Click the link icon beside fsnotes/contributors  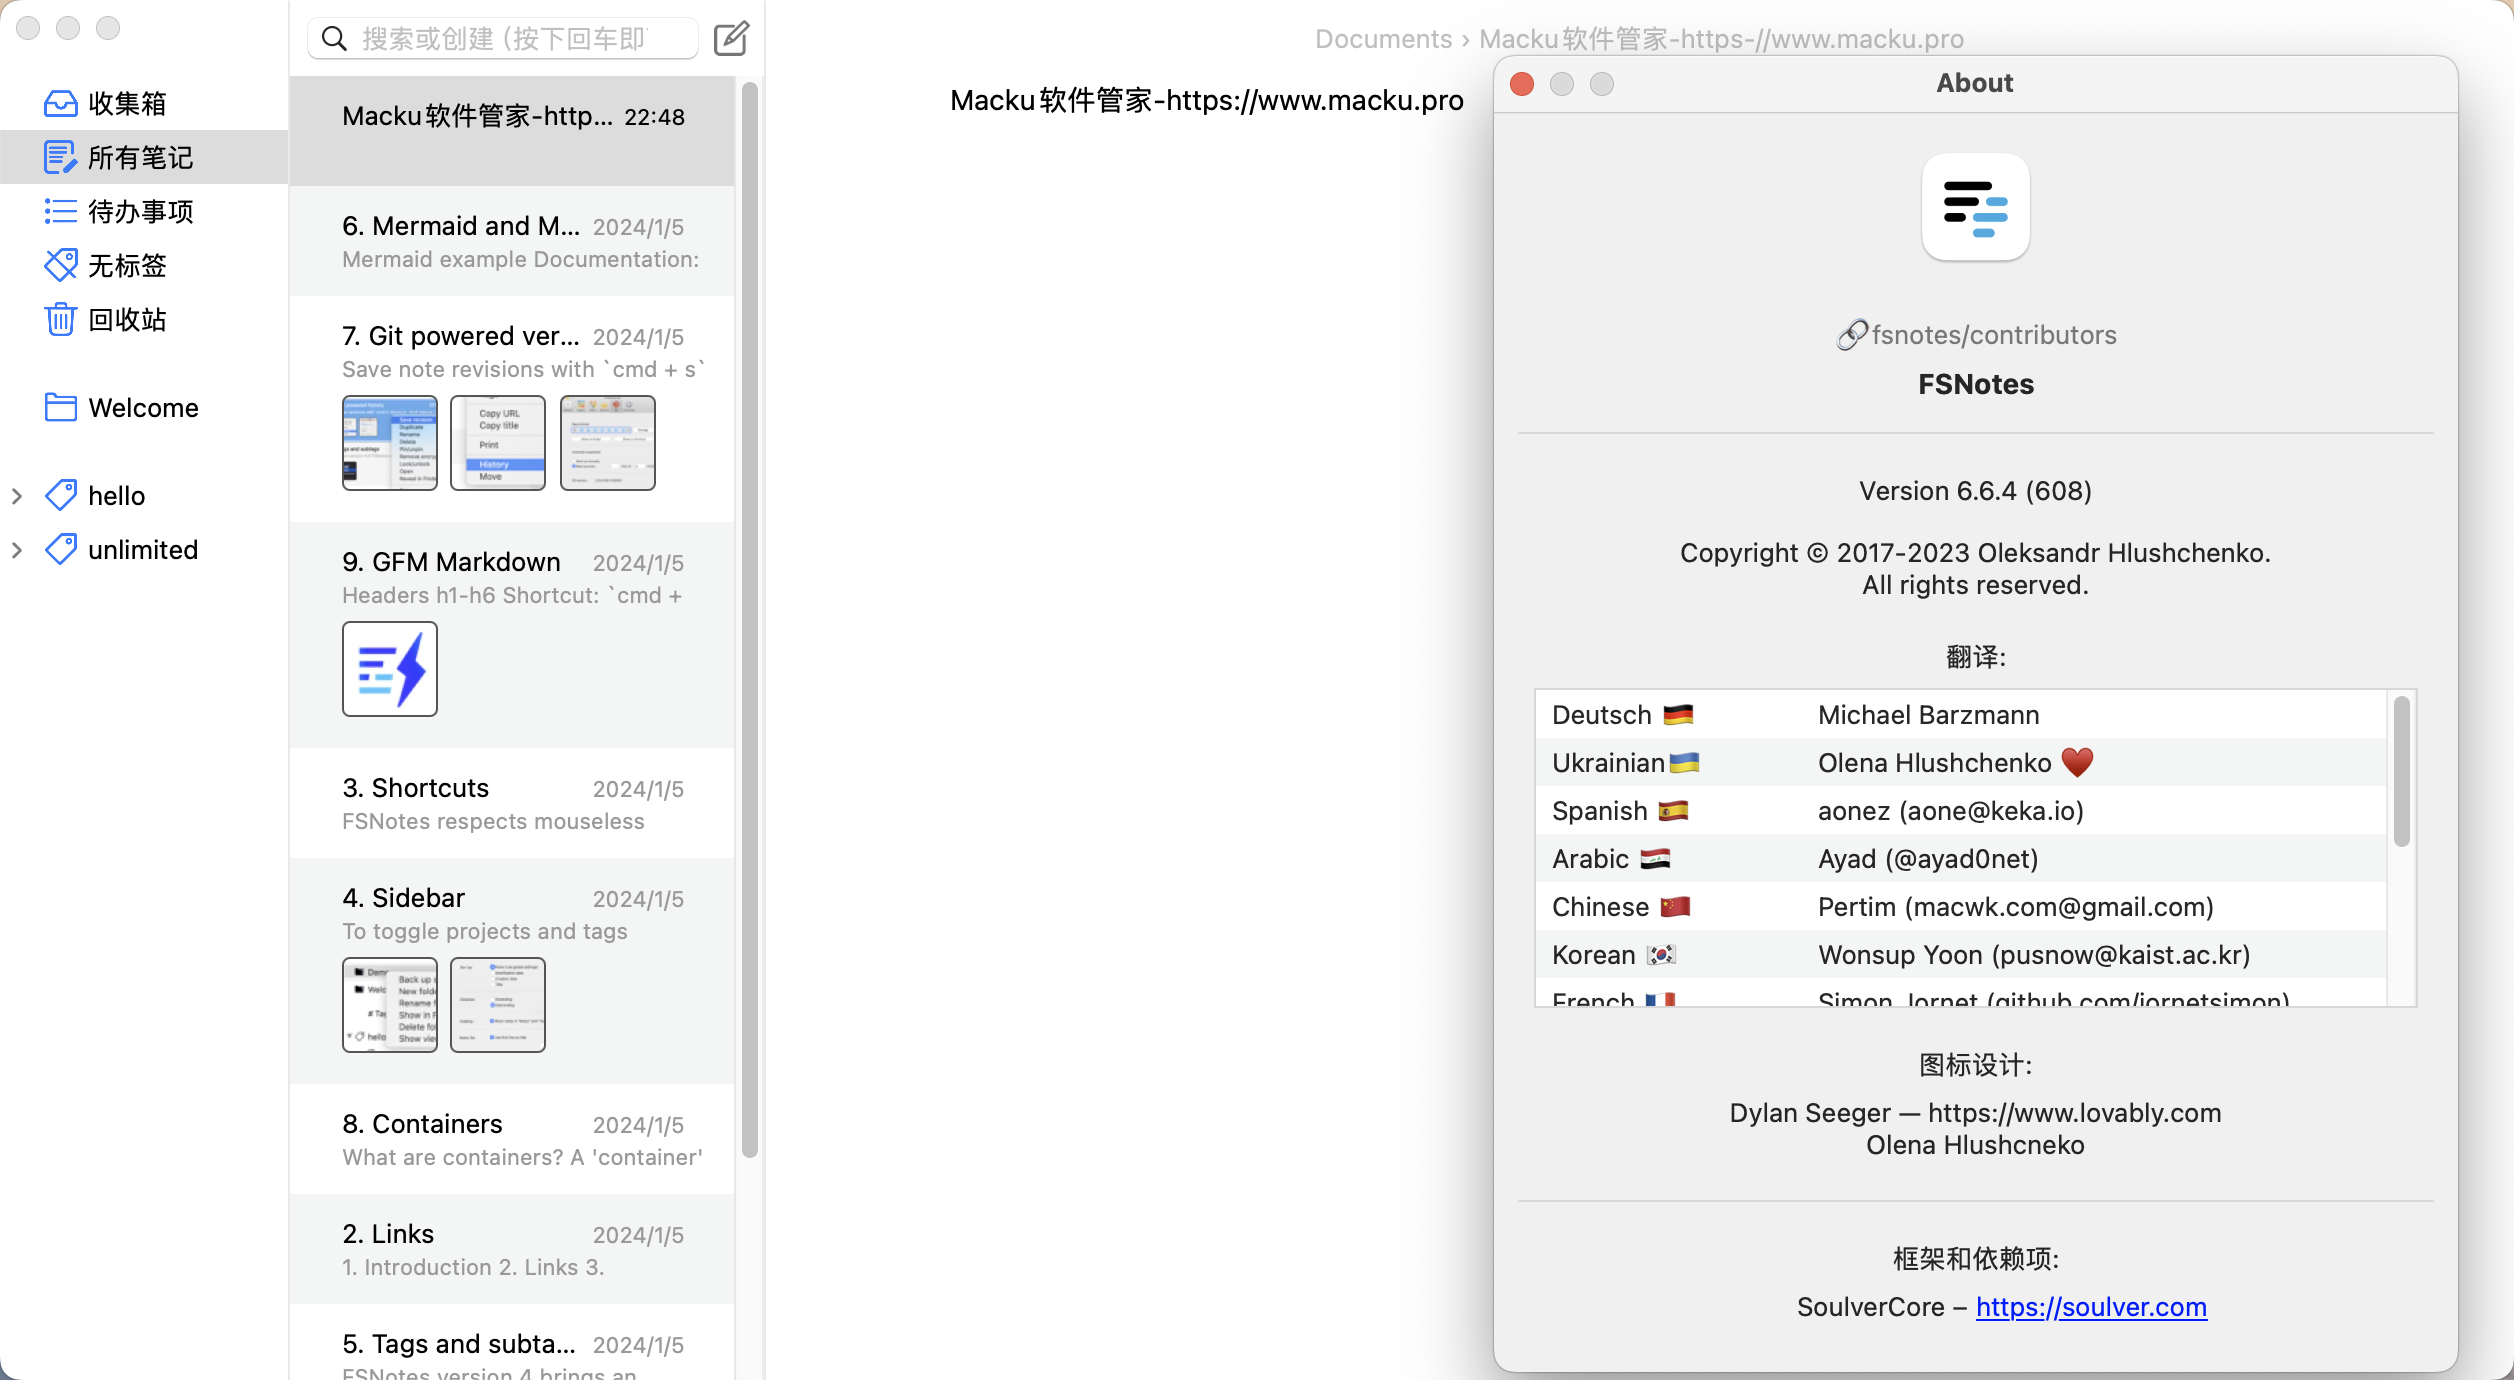tap(1852, 335)
